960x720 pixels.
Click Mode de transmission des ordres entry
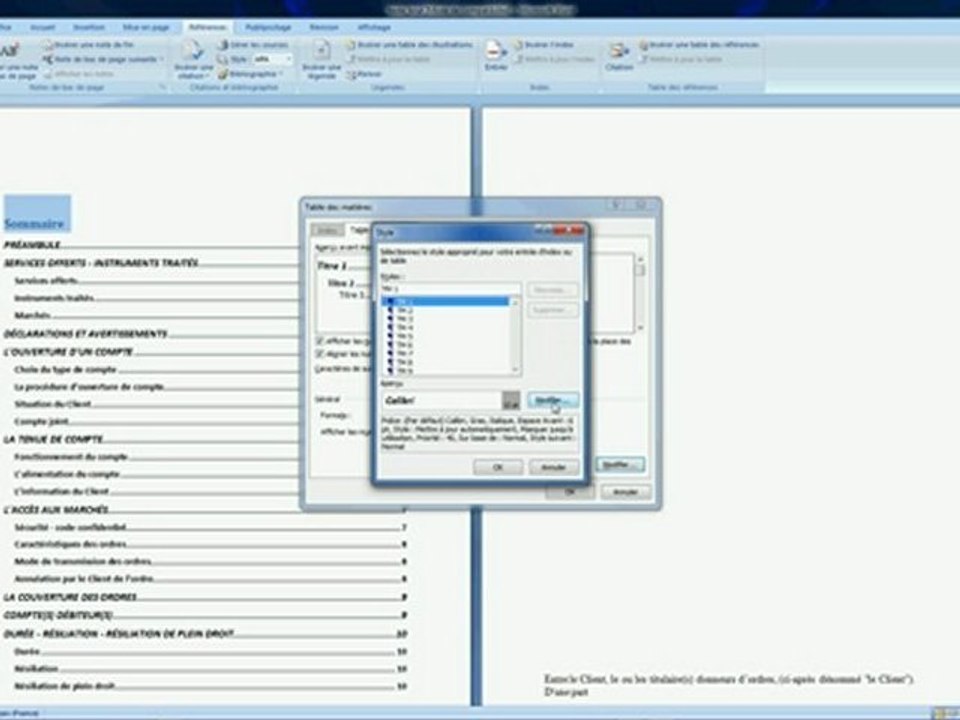83,561
